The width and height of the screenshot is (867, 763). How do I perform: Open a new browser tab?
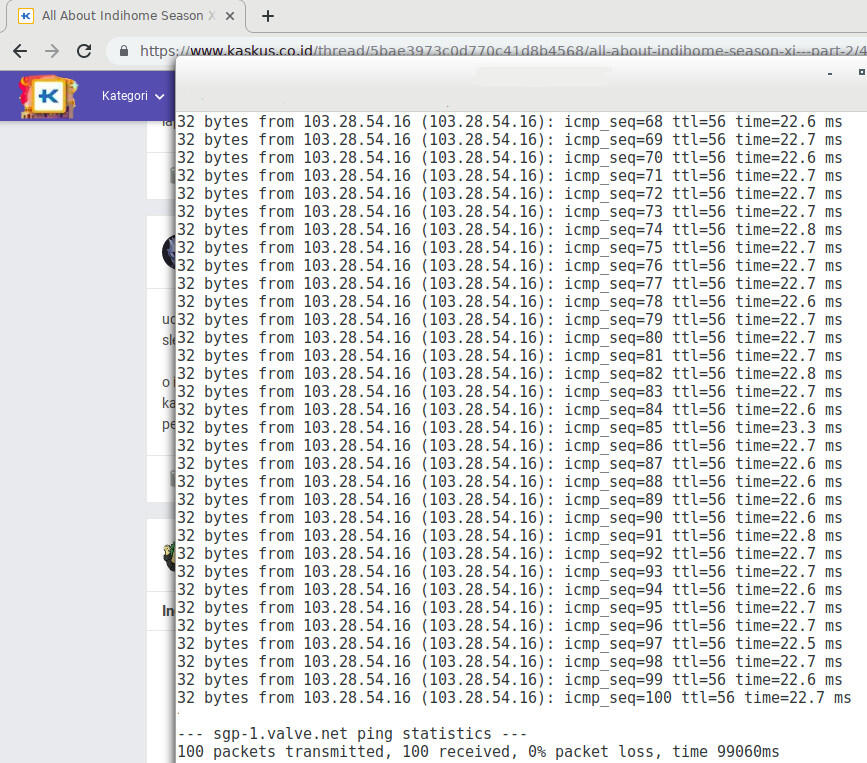click(x=268, y=16)
